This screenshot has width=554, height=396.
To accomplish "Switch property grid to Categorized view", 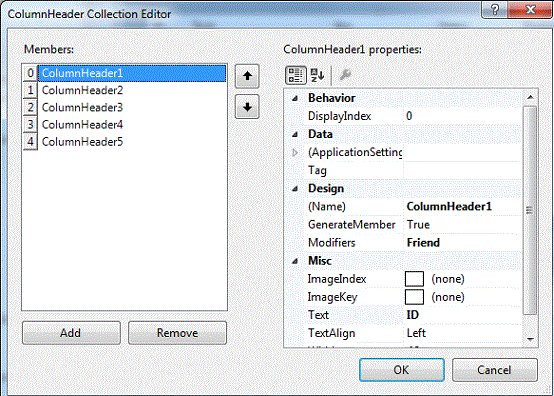I will point(295,75).
